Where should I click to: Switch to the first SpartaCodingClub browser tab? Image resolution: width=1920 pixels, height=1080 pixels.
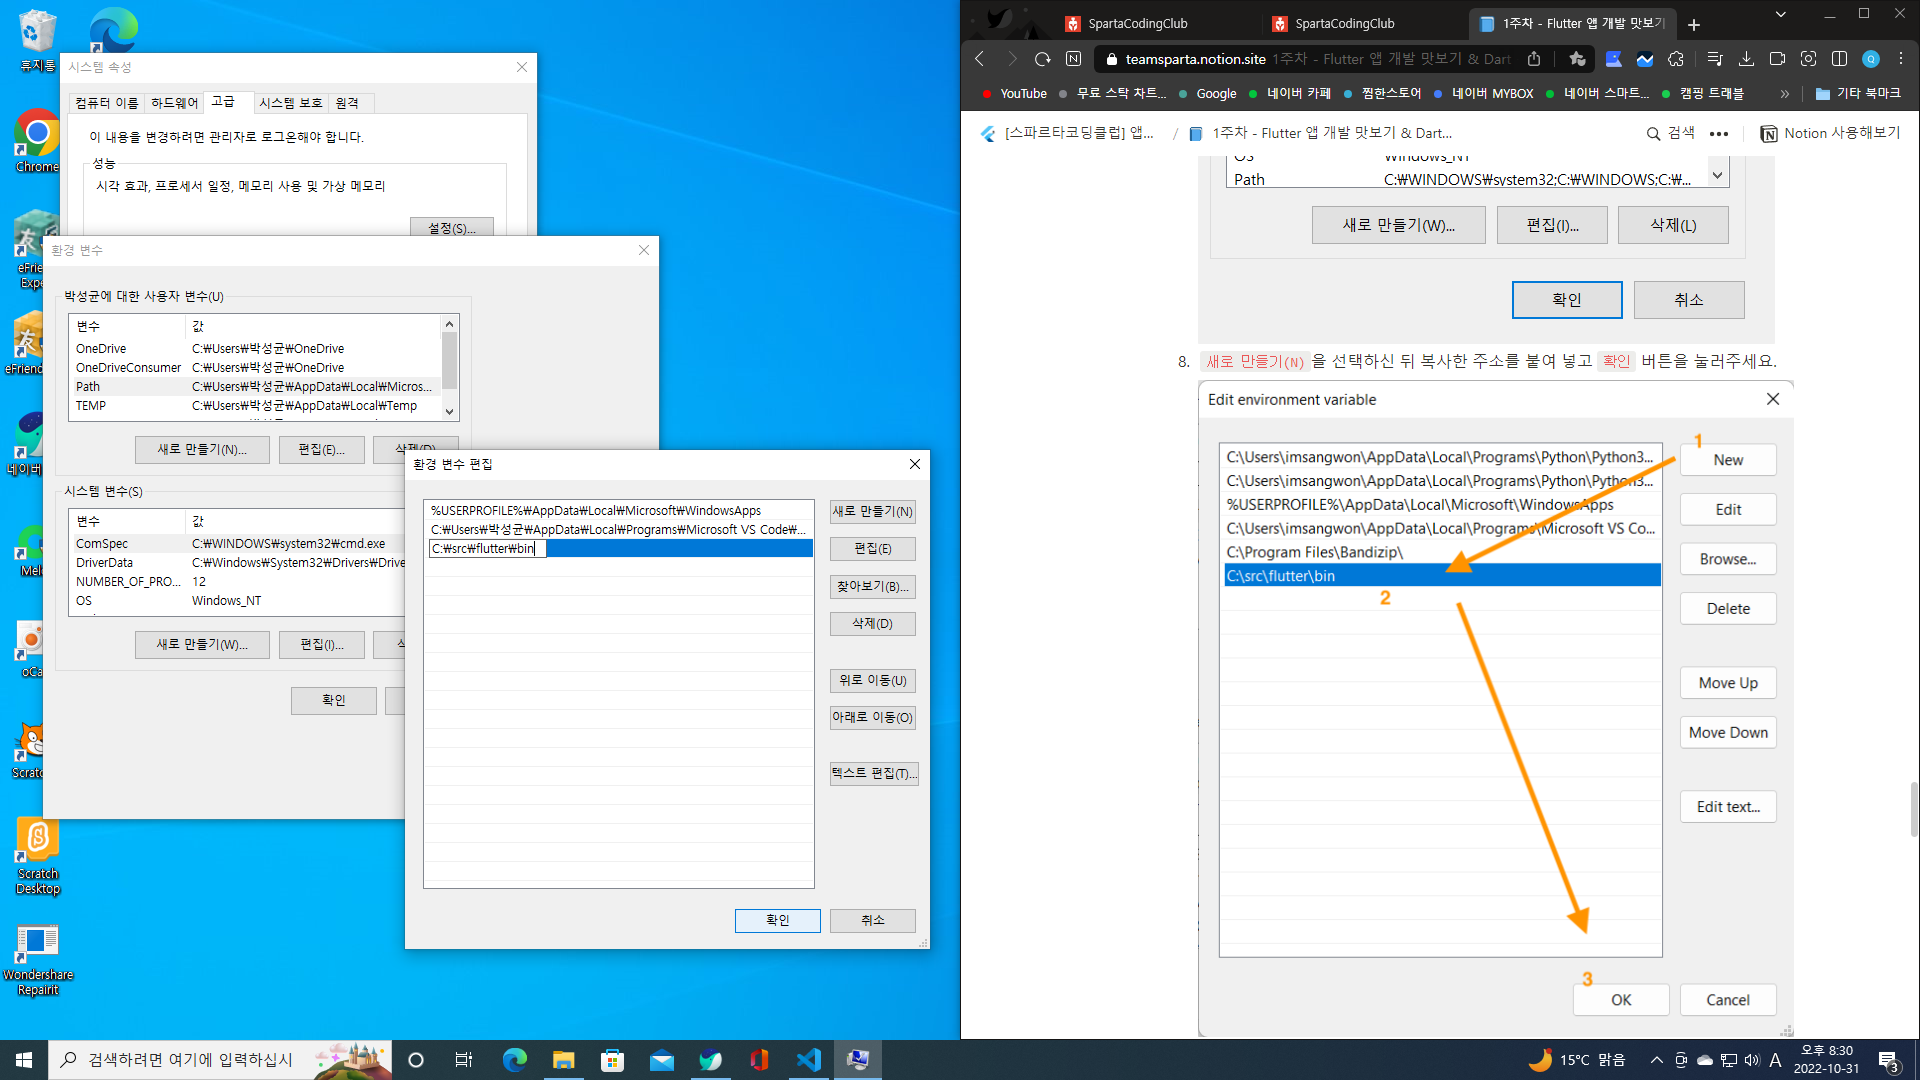[1138, 24]
